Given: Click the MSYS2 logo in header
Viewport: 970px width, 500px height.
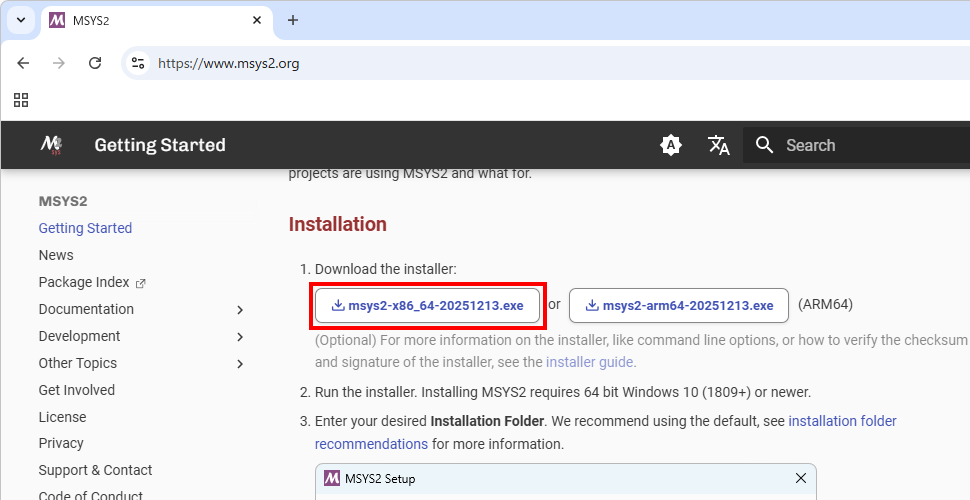Looking at the screenshot, I should (52, 145).
